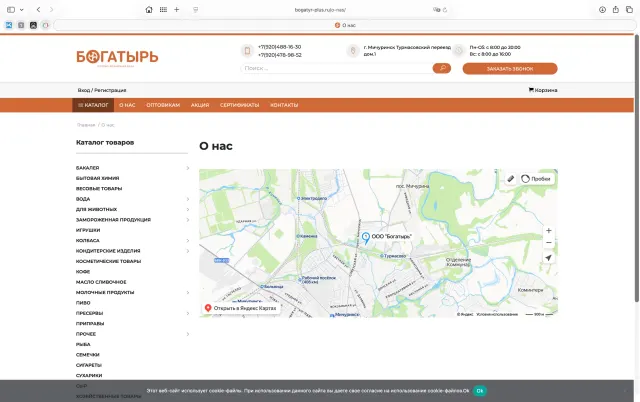640x402 pixels.
Task: Expand the ПРЕСЕРВЫ category chevron
Action: click(188, 313)
